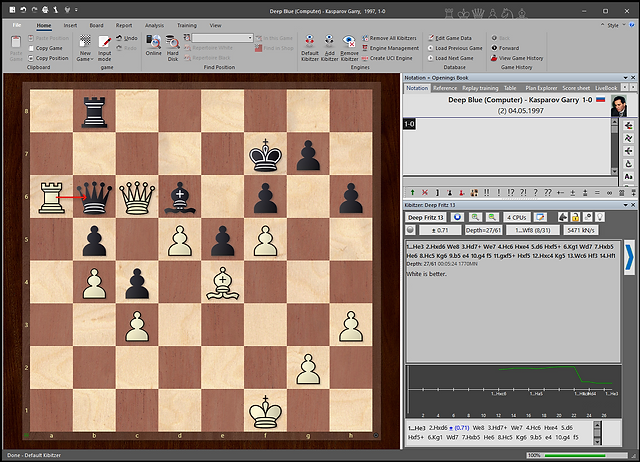Open the Plan Explorer tab
Image resolution: width=640 pixels, height=462 pixels.
541,88
